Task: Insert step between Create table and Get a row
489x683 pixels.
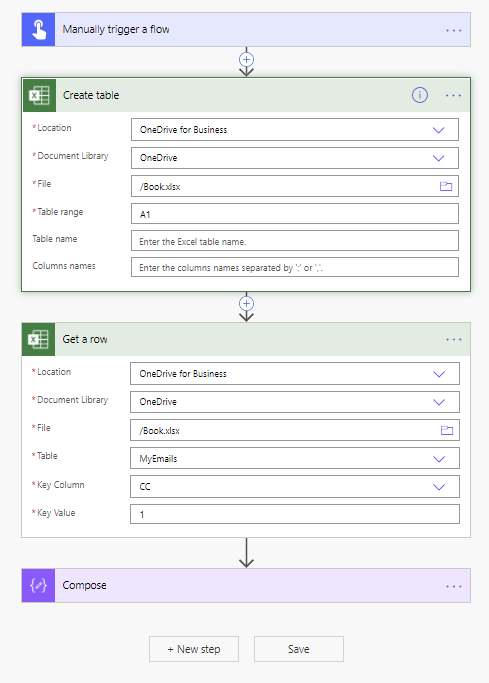Action: [x=246, y=303]
